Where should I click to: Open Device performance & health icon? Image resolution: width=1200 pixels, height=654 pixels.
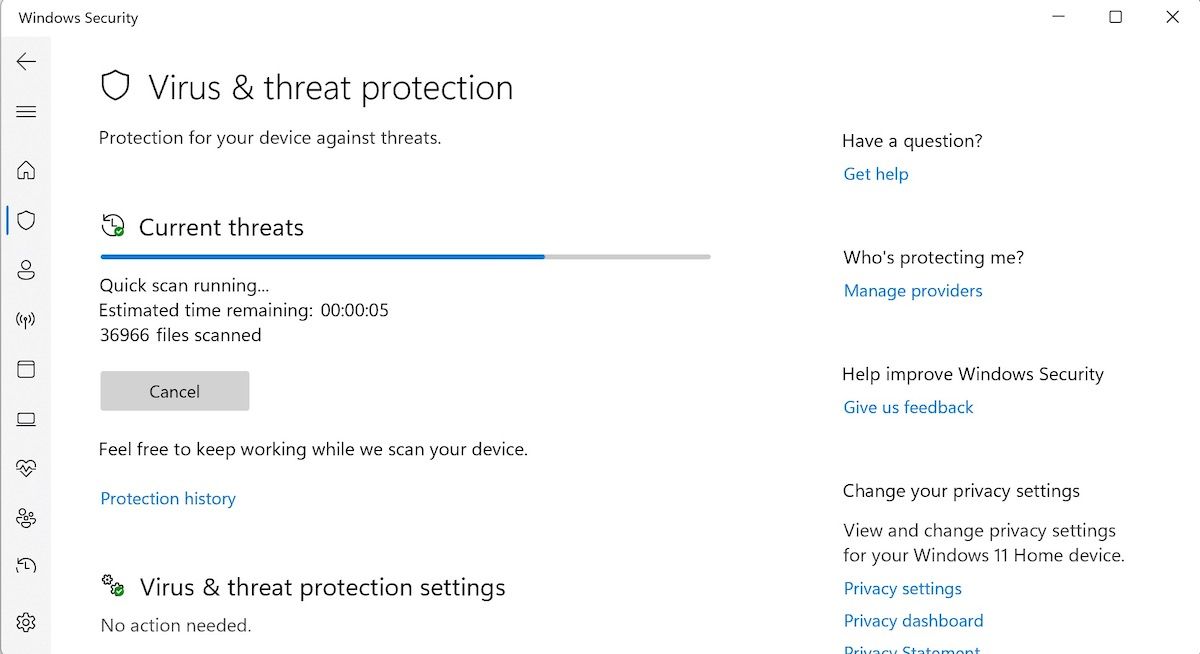(26, 468)
